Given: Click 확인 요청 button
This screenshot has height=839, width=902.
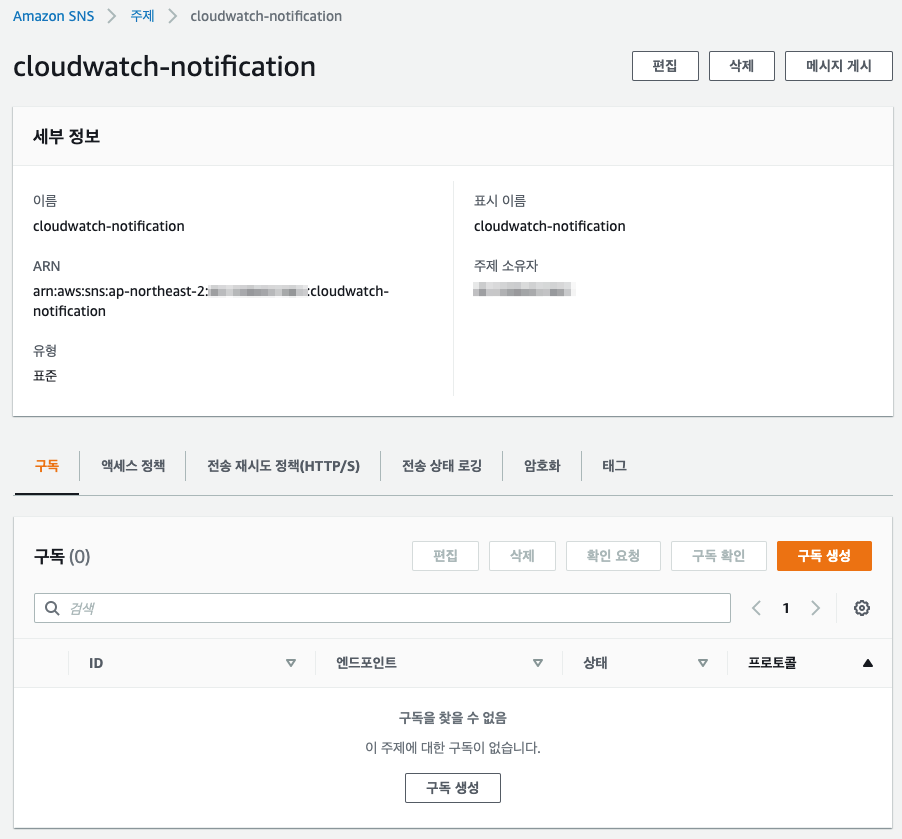Looking at the screenshot, I should (x=613, y=556).
